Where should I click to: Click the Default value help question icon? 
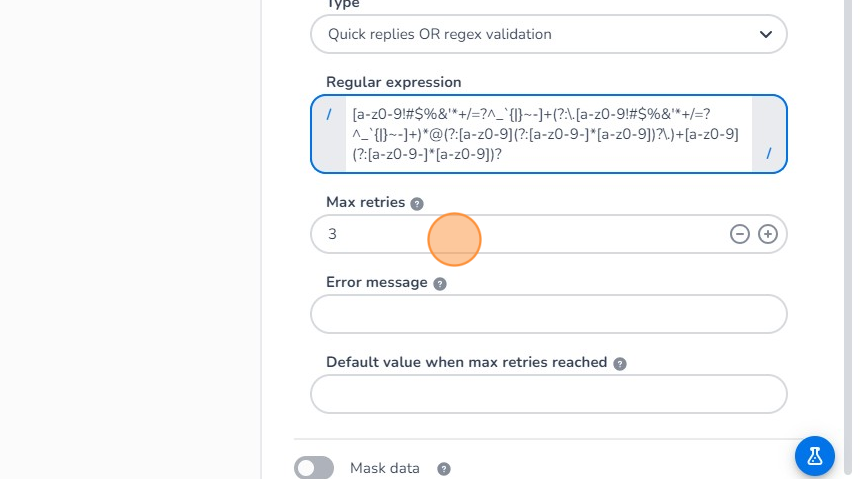(x=620, y=363)
